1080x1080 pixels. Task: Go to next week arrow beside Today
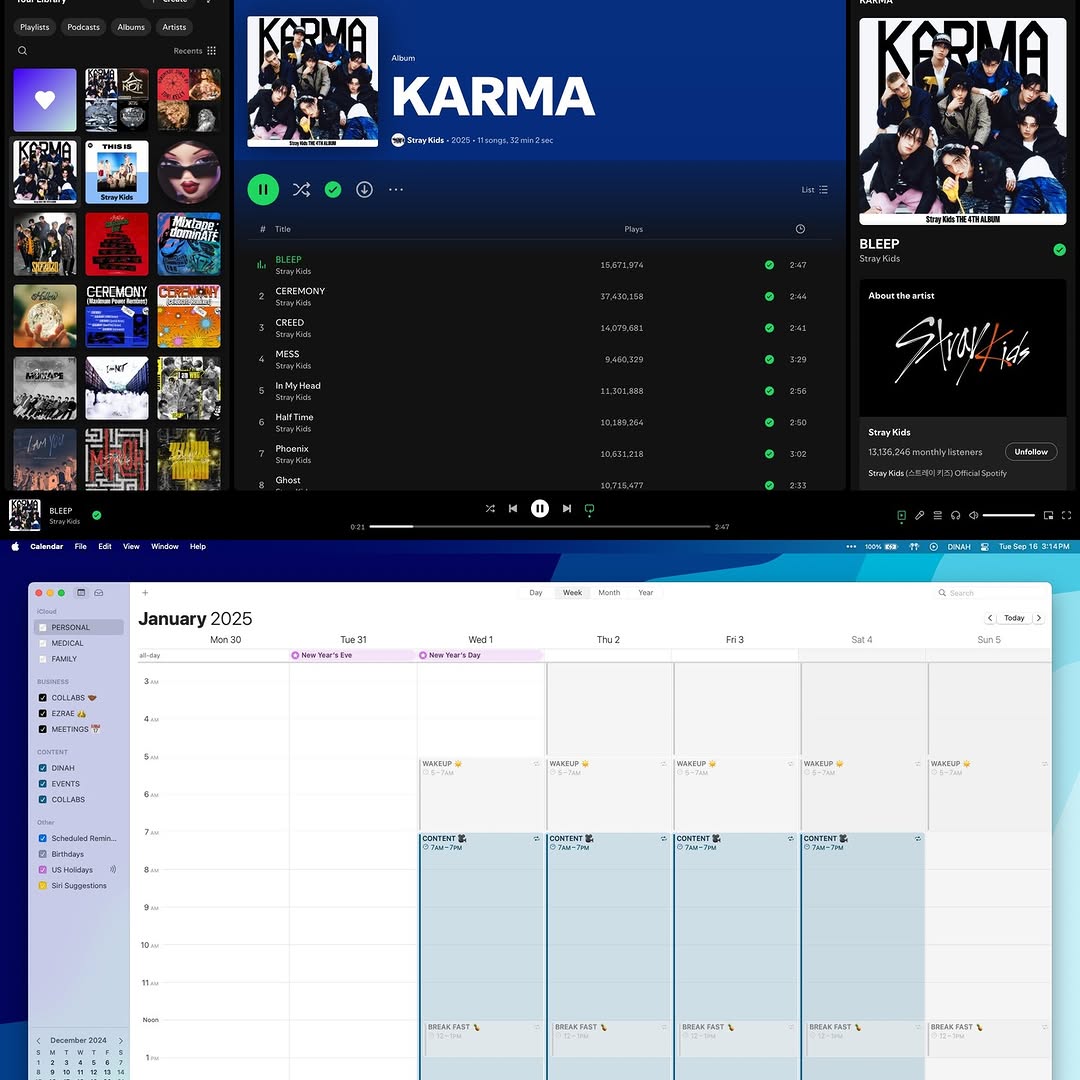click(x=1039, y=618)
